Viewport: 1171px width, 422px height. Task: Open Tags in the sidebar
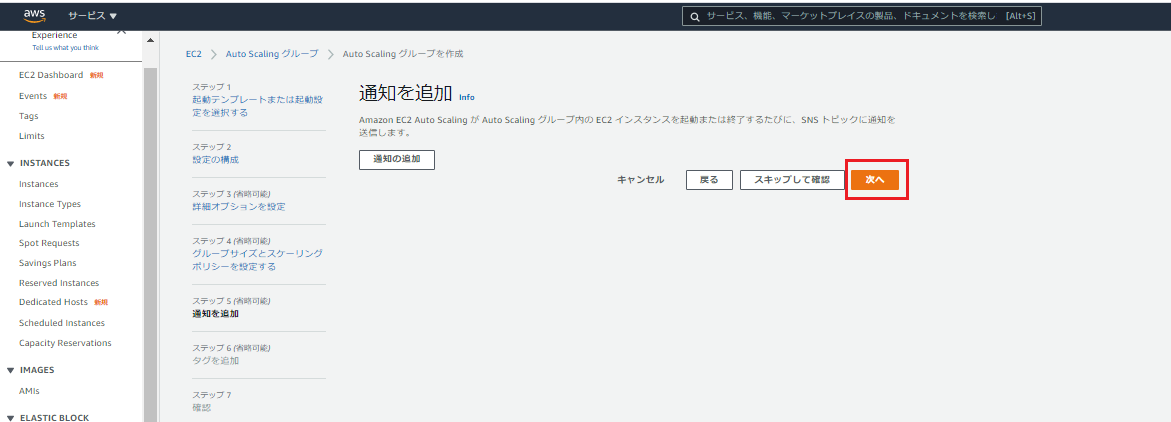point(28,116)
